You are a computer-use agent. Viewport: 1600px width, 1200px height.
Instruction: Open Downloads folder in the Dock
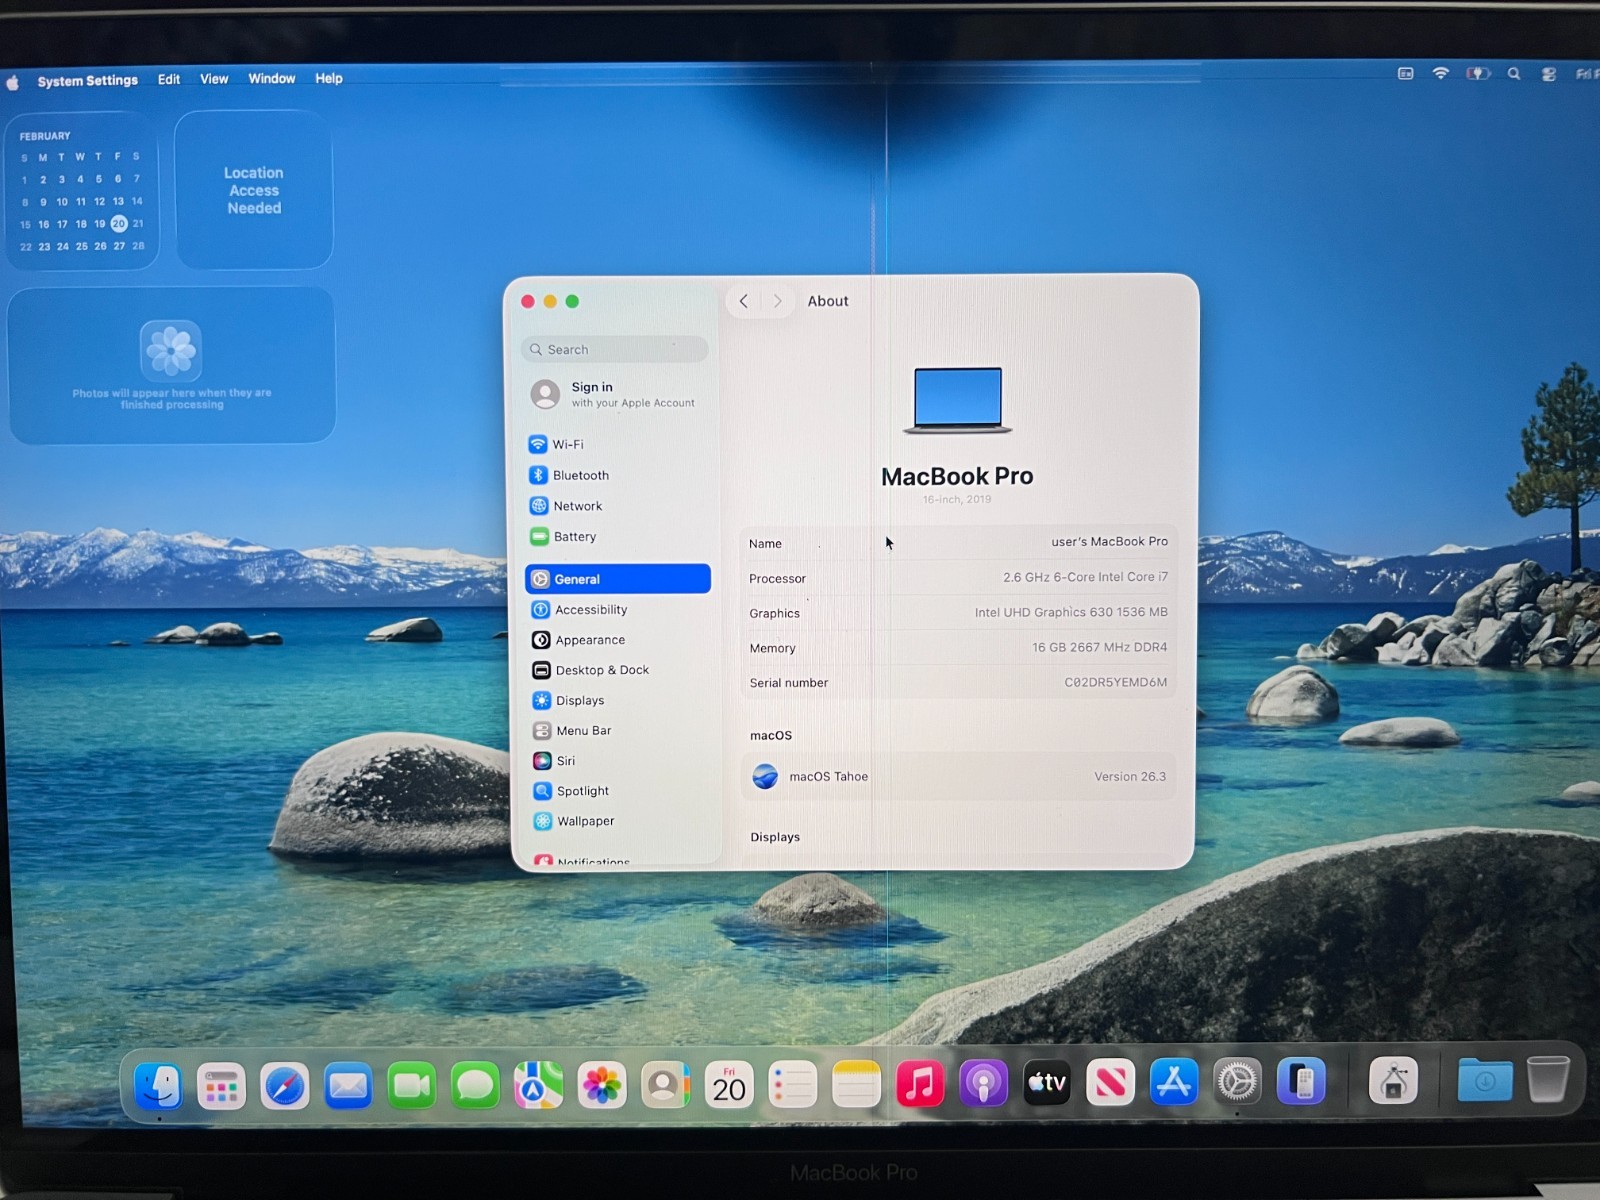pyautogui.click(x=1485, y=1079)
